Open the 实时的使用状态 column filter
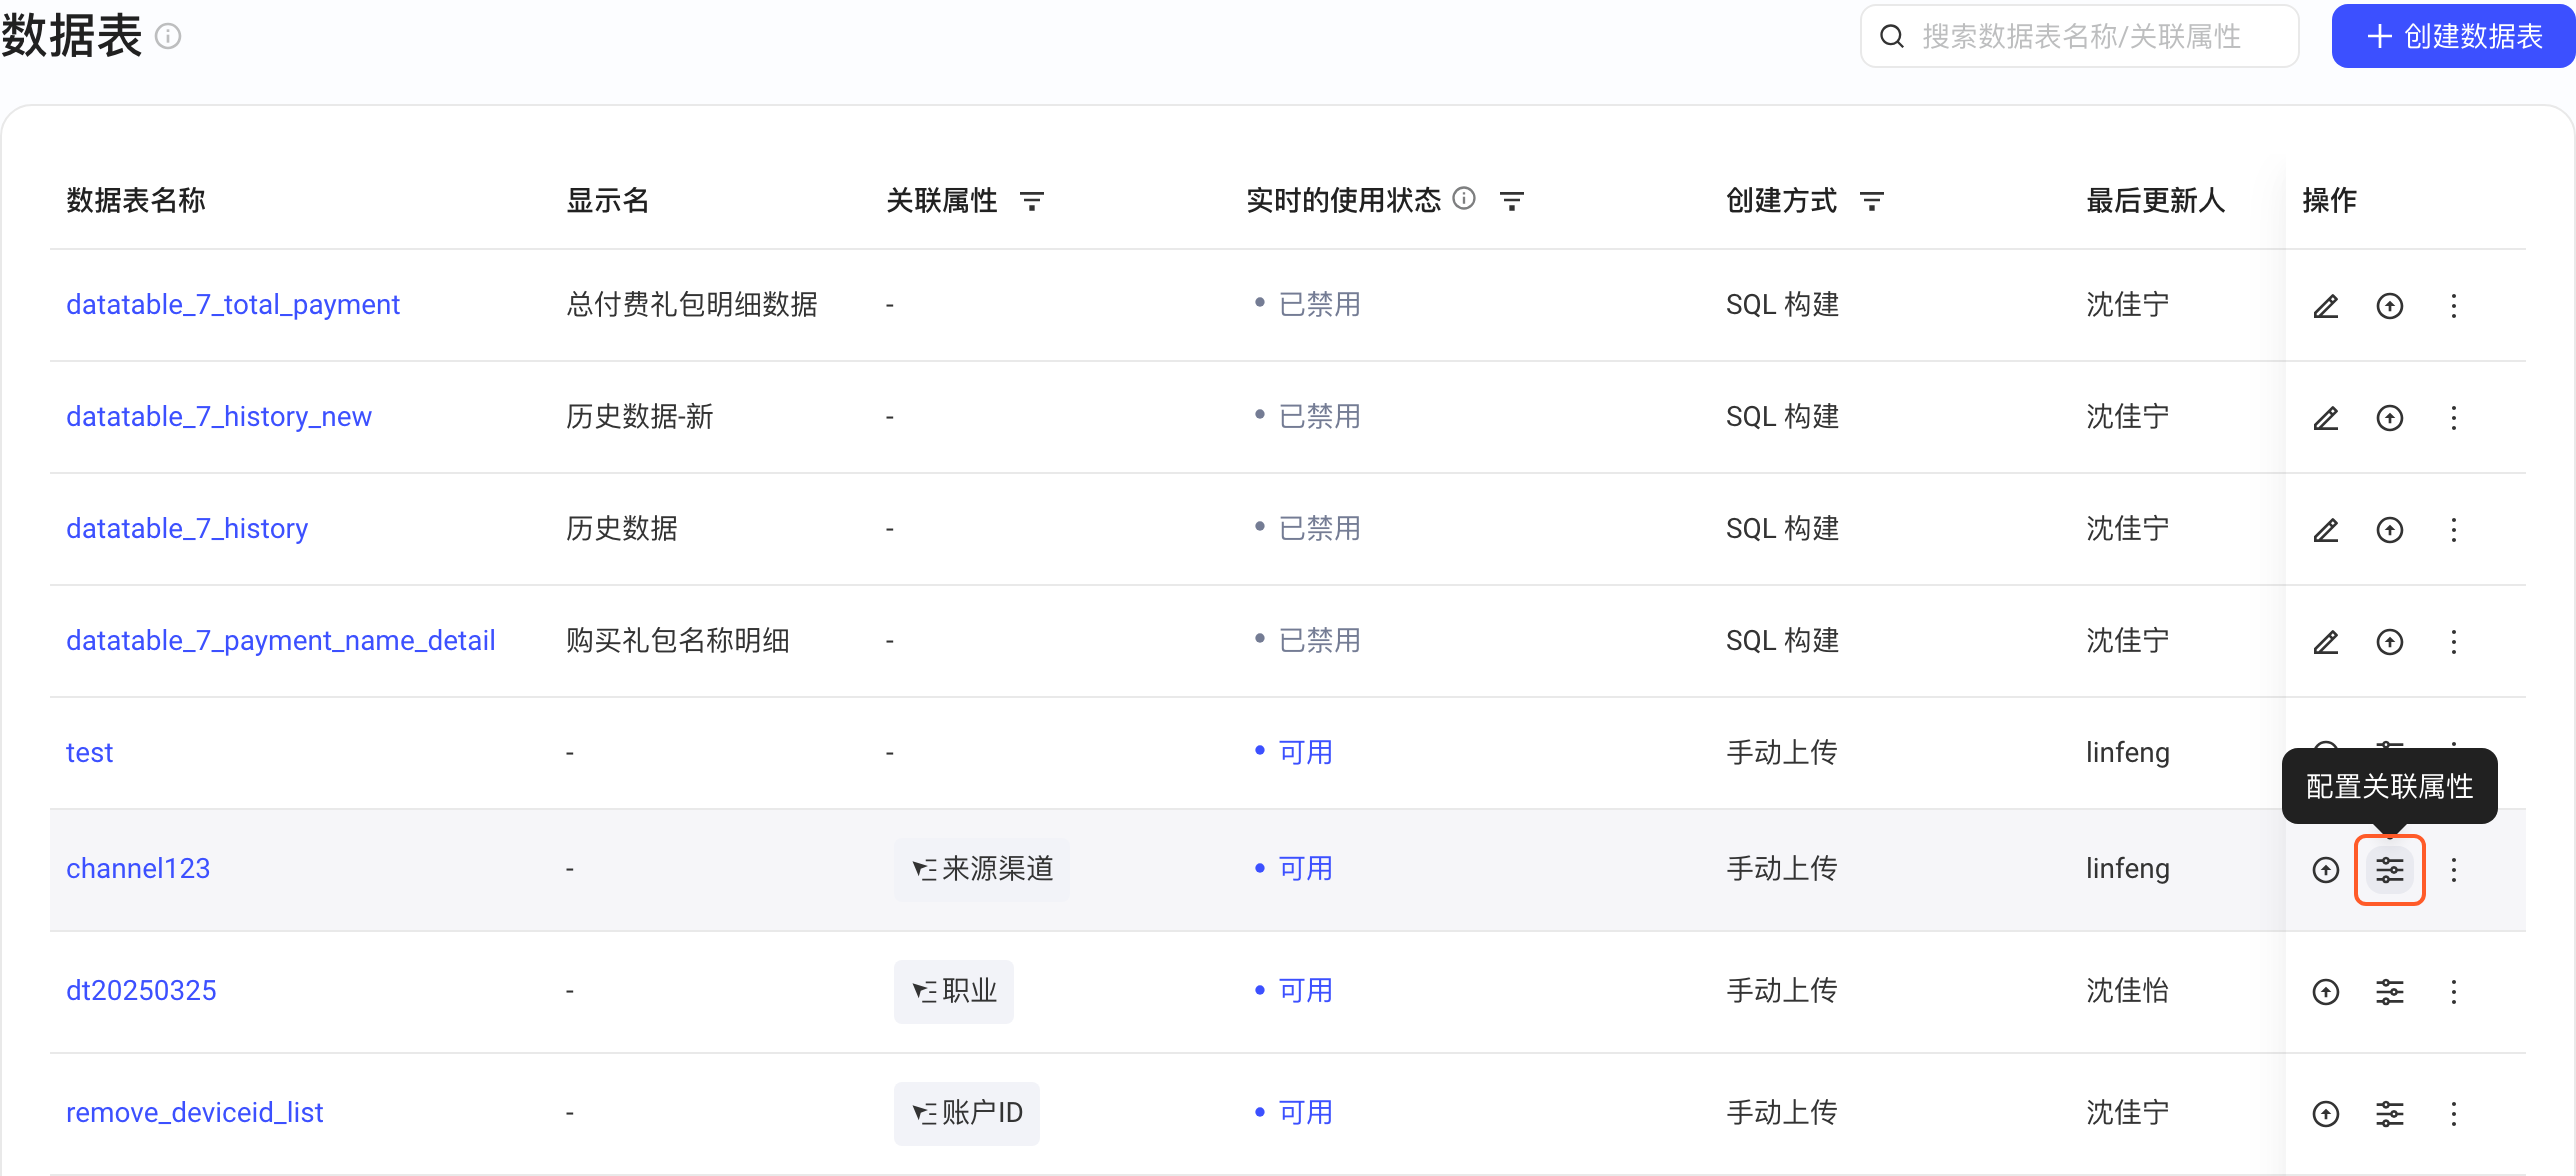Screen dimensions: 2576x1176 (1512, 201)
